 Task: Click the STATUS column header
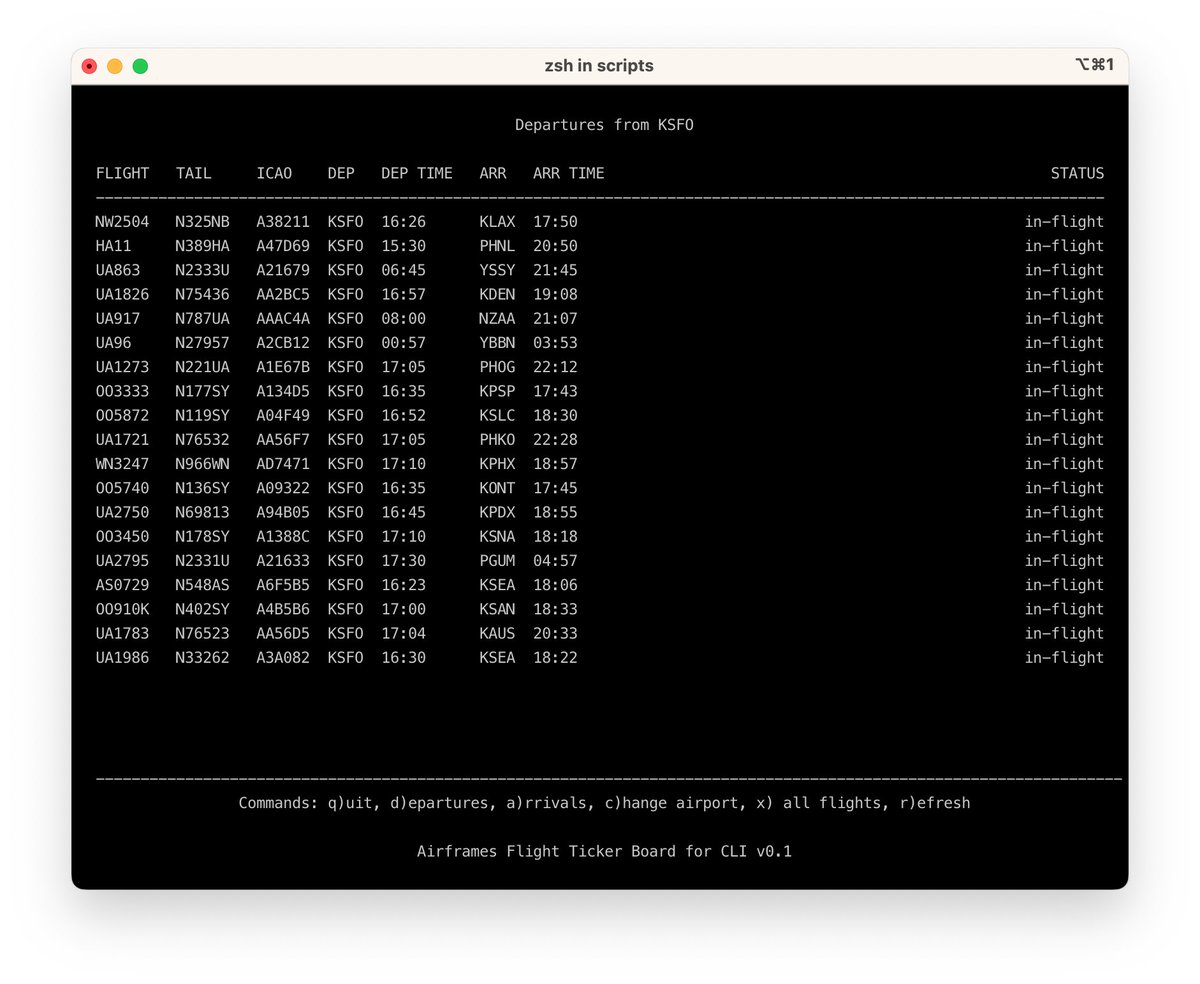tap(1077, 173)
